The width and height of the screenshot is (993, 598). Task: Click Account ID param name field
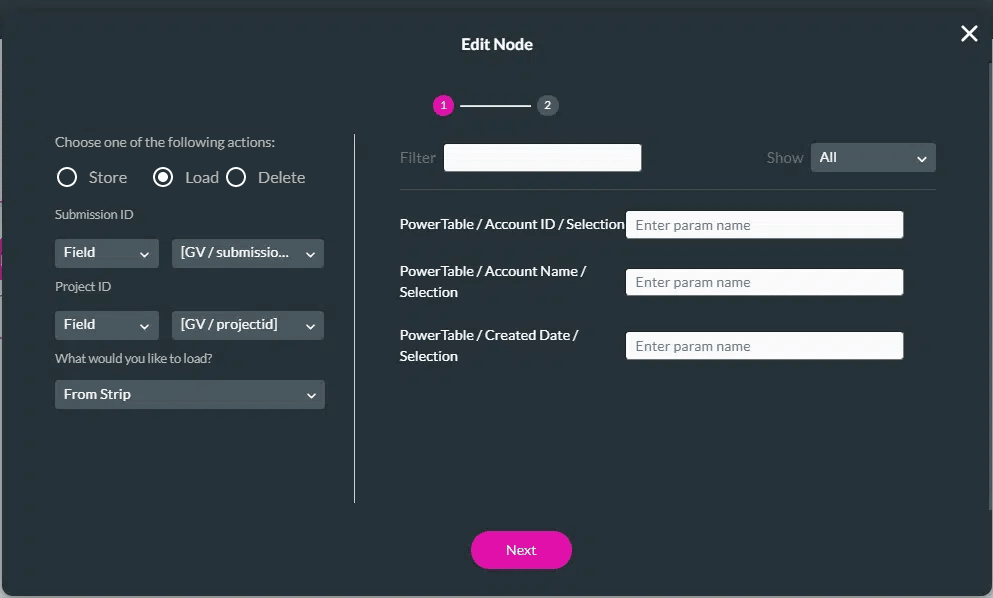click(764, 225)
